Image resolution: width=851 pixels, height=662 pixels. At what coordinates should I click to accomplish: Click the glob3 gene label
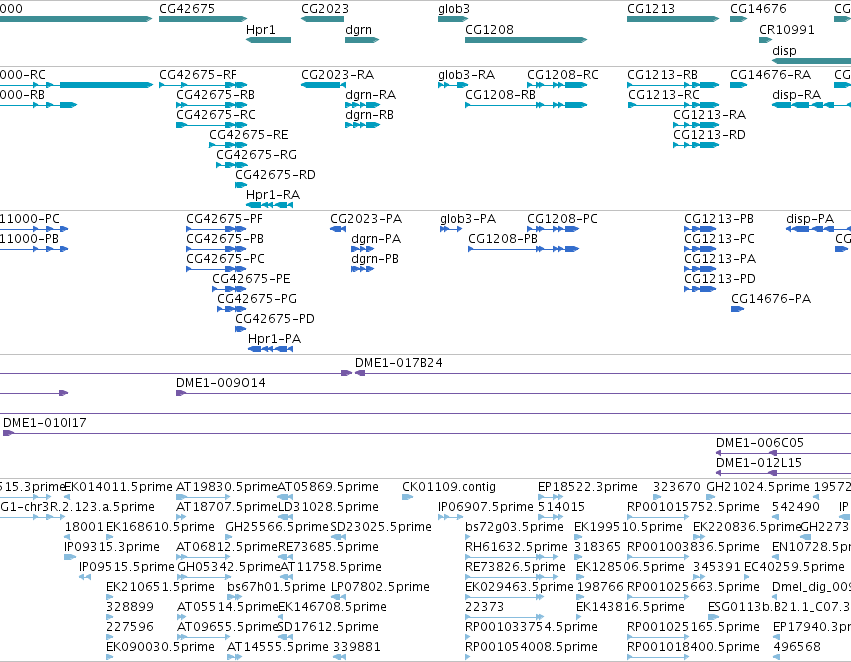pyautogui.click(x=454, y=9)
